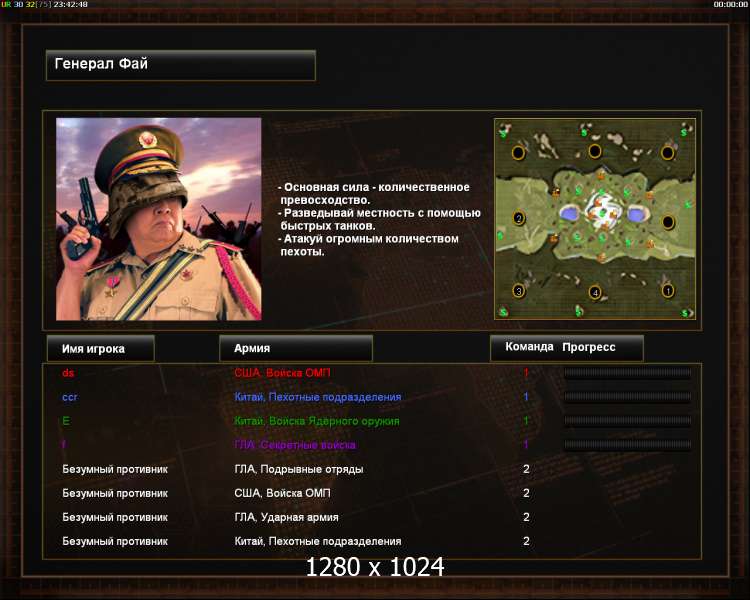Select player name ds in the list
750x600 pixels.
click(68, 373)
